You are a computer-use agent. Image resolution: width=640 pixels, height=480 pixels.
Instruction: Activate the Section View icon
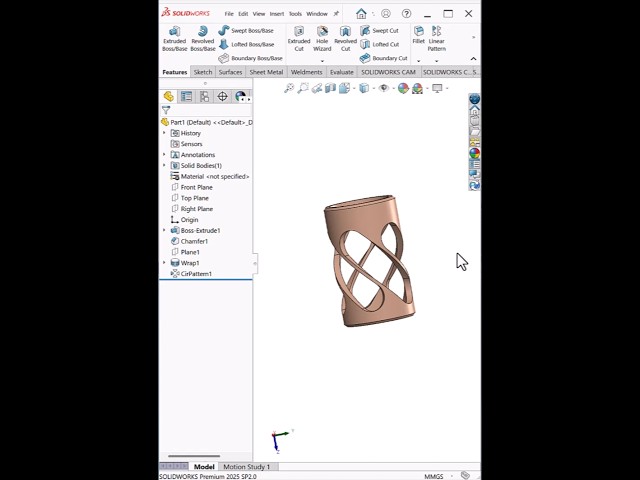[x=330, y=88]
